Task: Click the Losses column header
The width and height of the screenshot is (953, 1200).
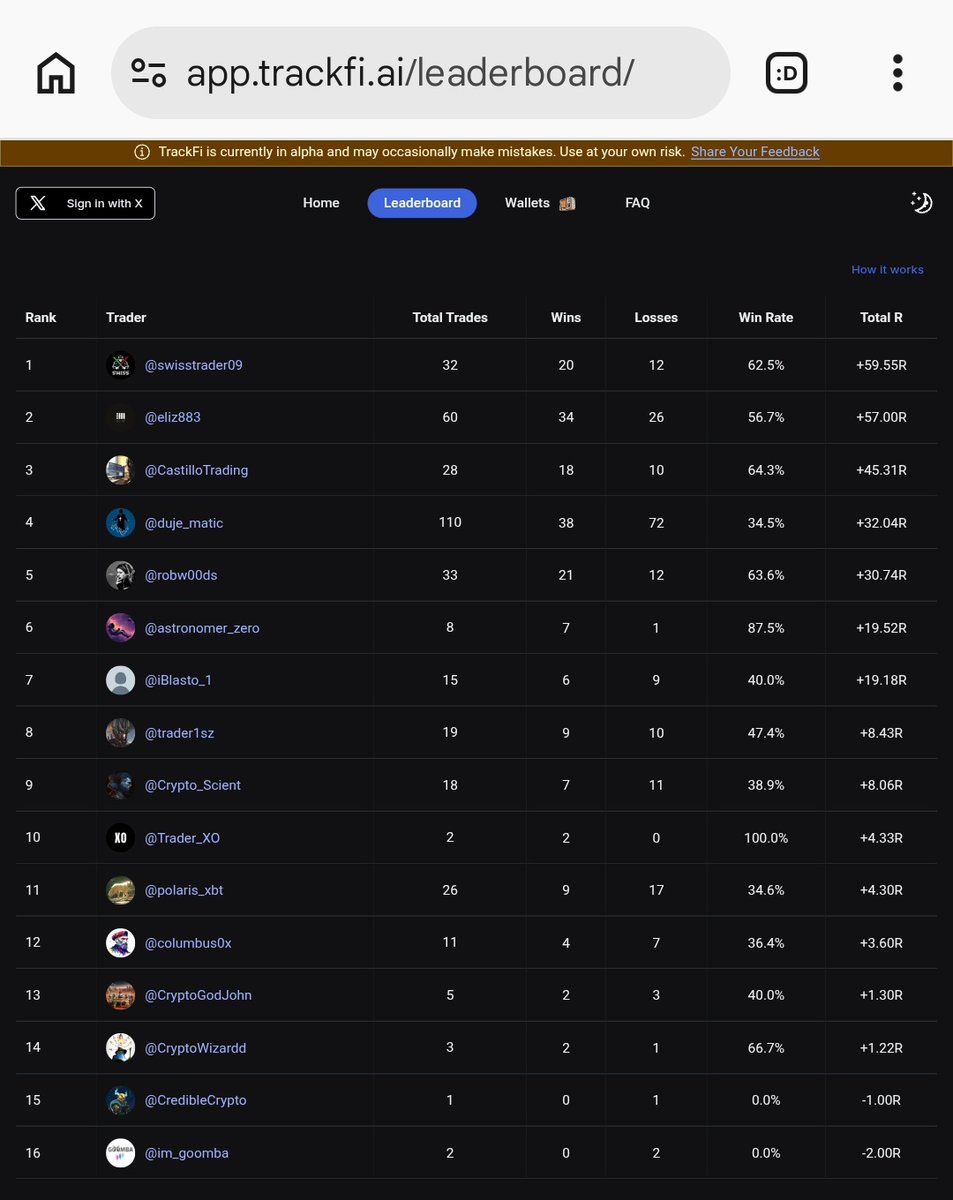Action: click(x=656, y=318)
